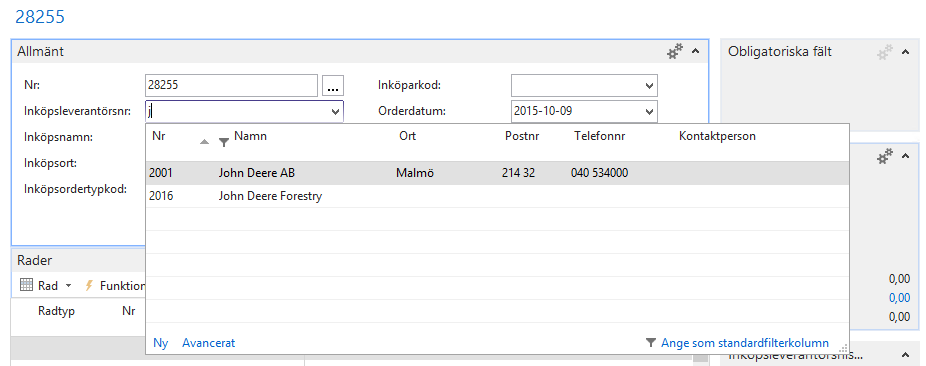Open the Orderdatum date dropdown
Screen dimensions: 926x366
pos(650,111)
